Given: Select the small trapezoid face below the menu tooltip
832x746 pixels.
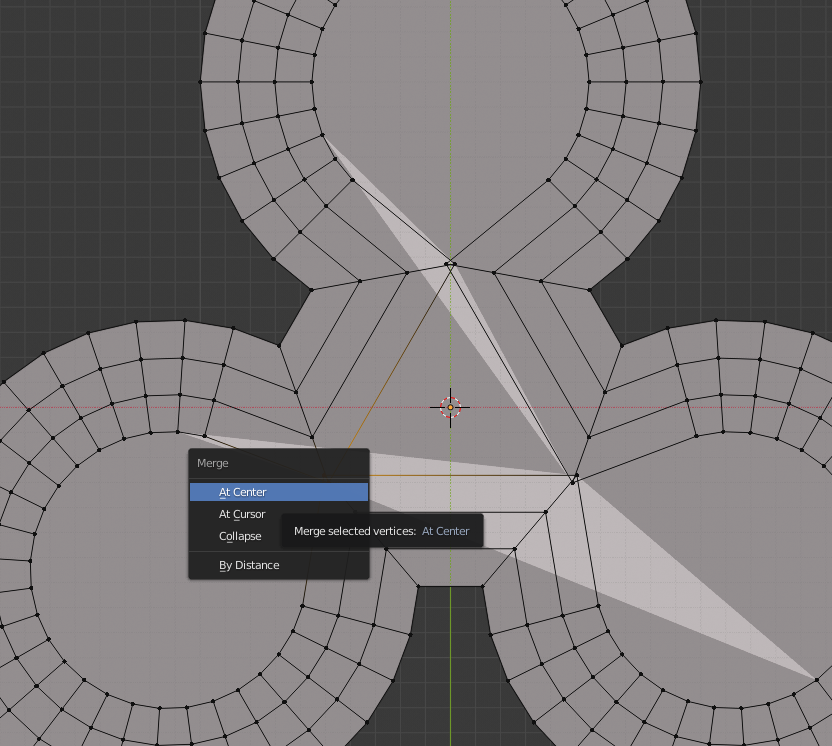Looking at the screenshot, I should point(450,566).
